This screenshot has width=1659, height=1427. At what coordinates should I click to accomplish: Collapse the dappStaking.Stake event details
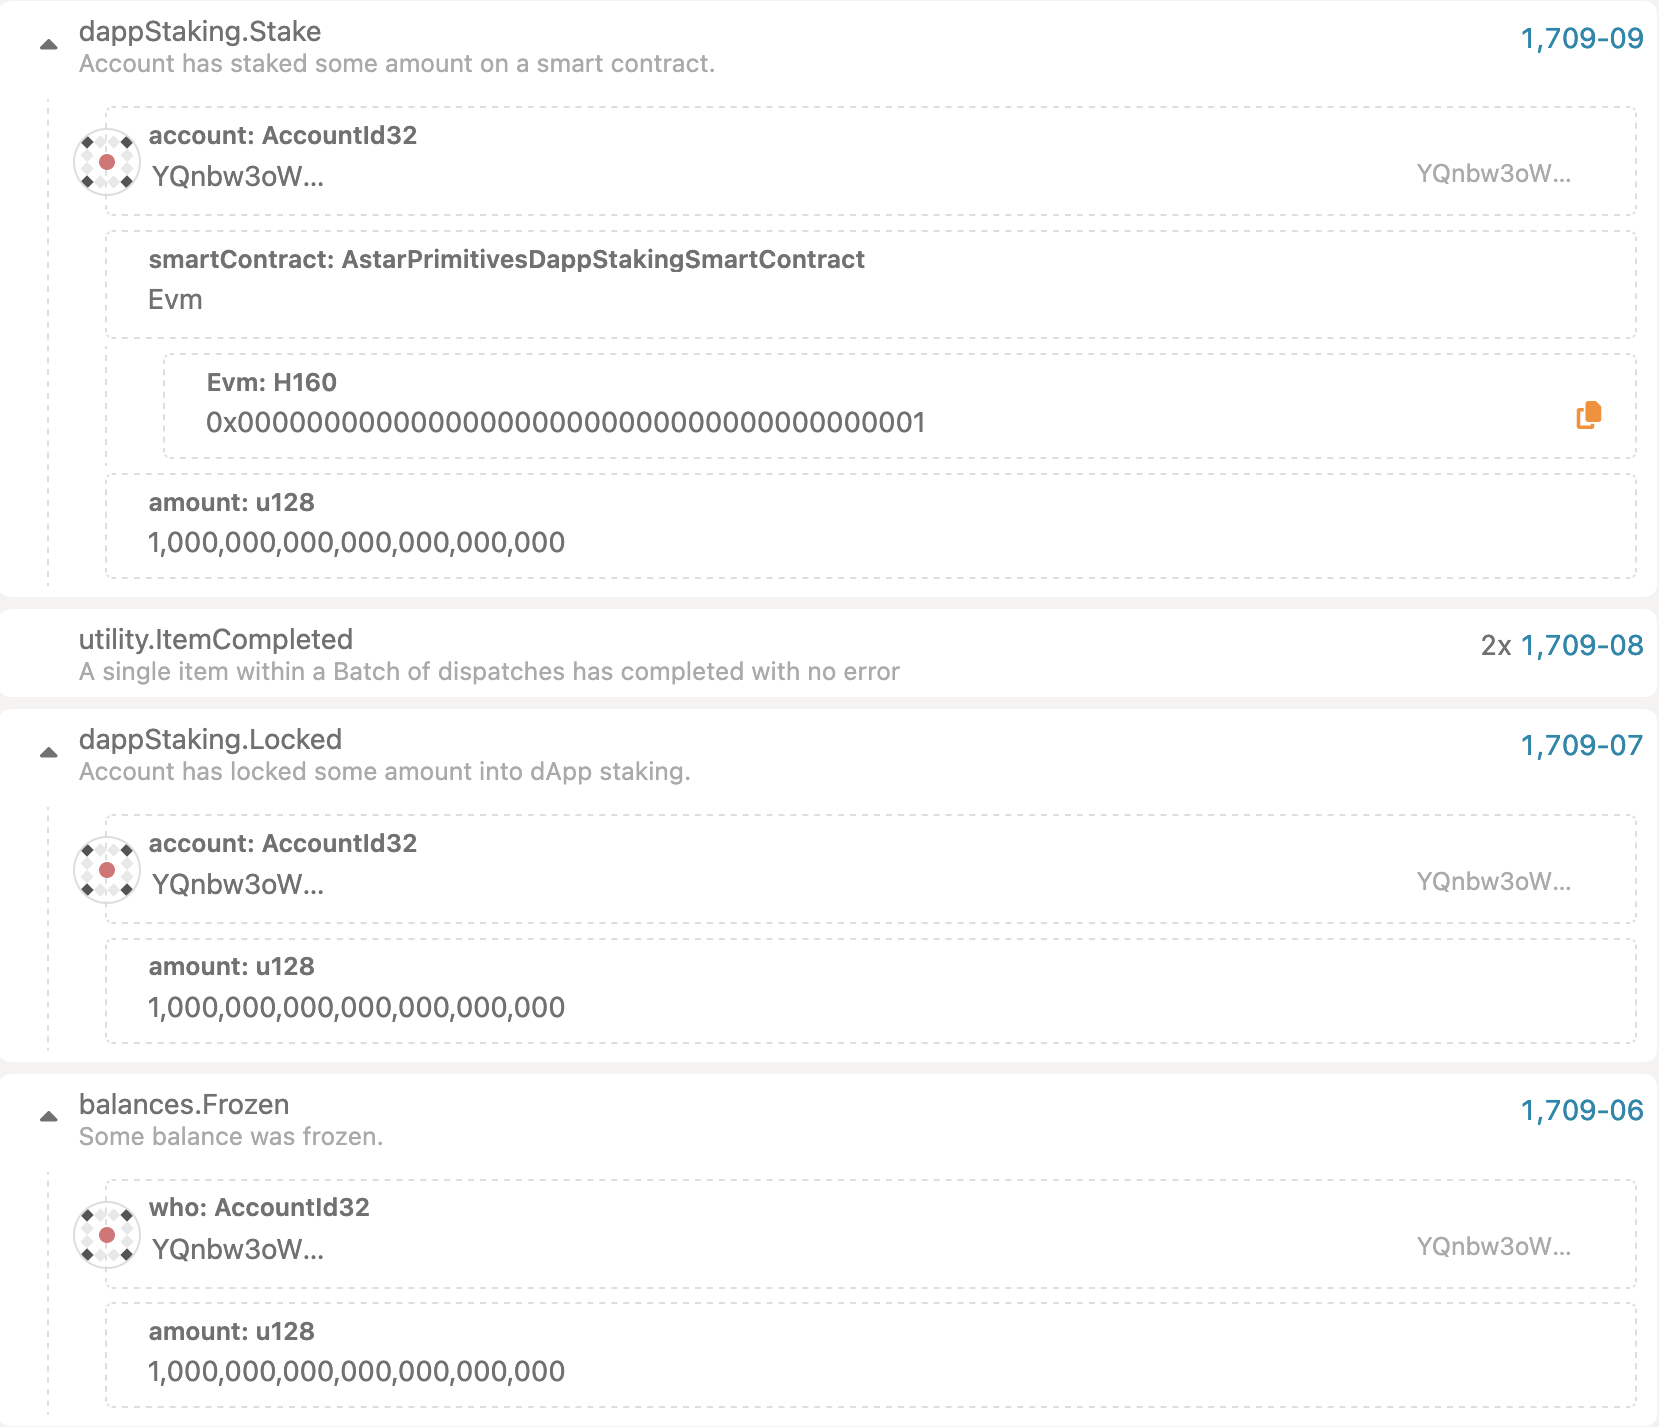(x=48, y=45)
